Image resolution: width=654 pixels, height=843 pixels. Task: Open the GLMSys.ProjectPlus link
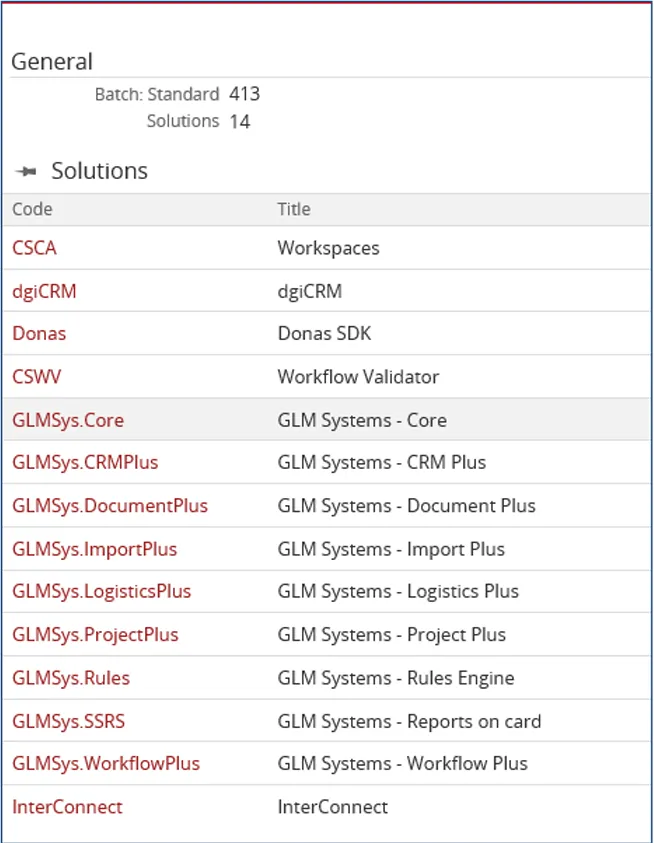[x=95, y=635]
